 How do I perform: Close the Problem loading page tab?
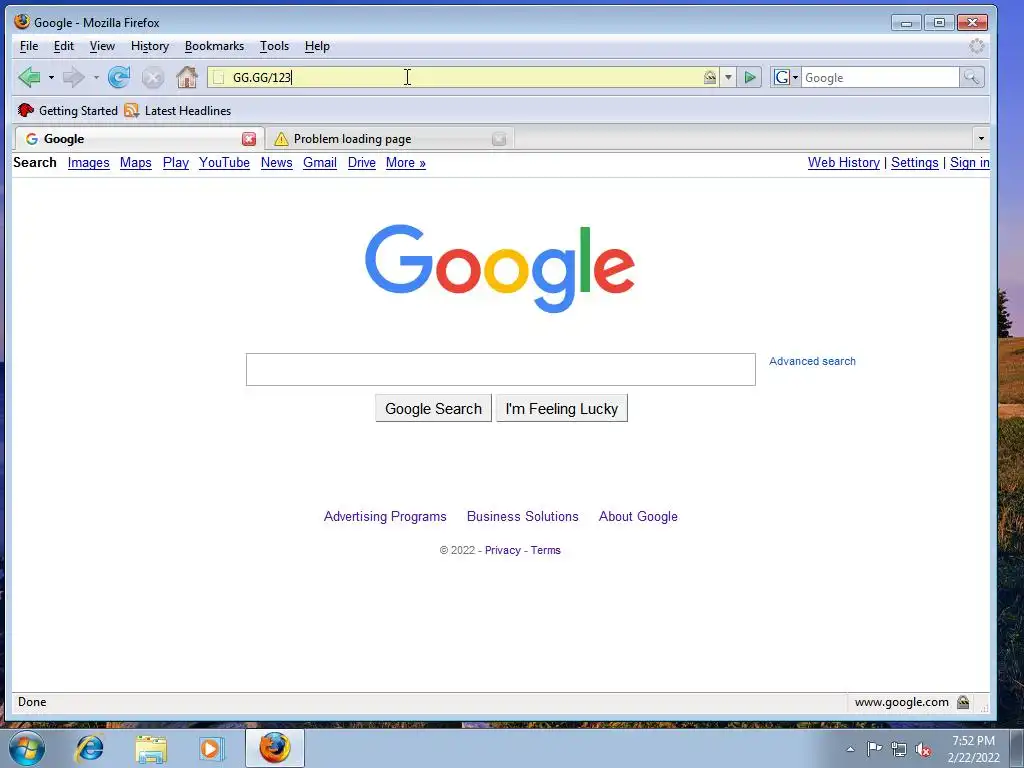tap(499, 138)
